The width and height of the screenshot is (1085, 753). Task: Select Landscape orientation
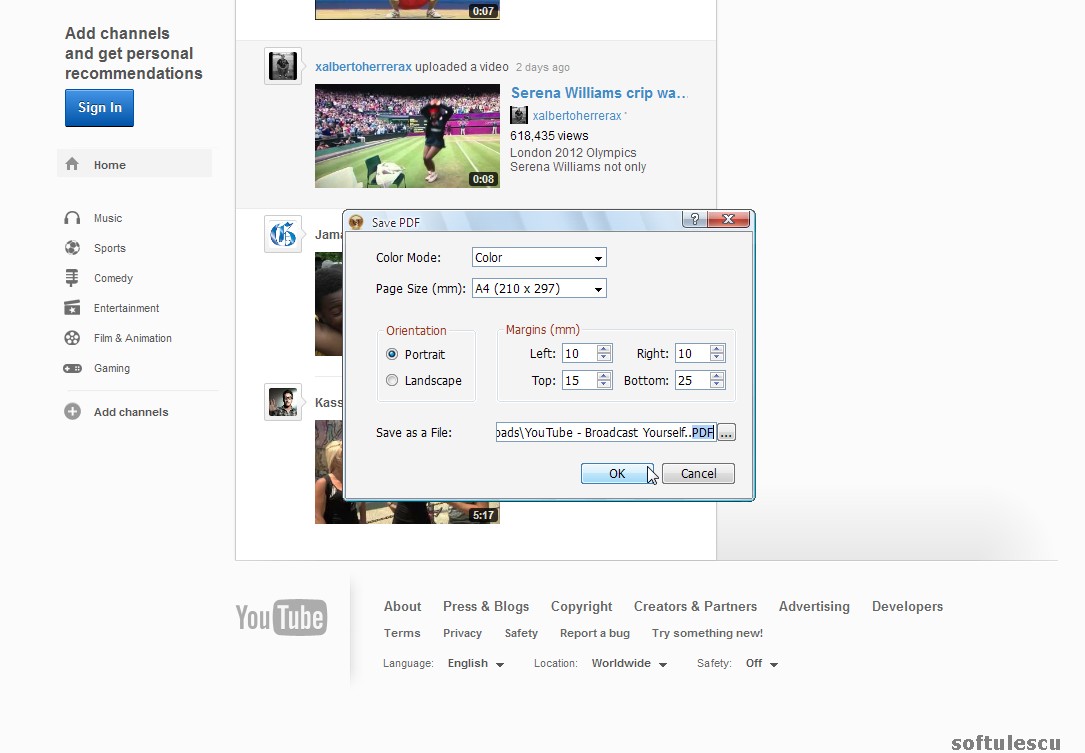point(392,381)
